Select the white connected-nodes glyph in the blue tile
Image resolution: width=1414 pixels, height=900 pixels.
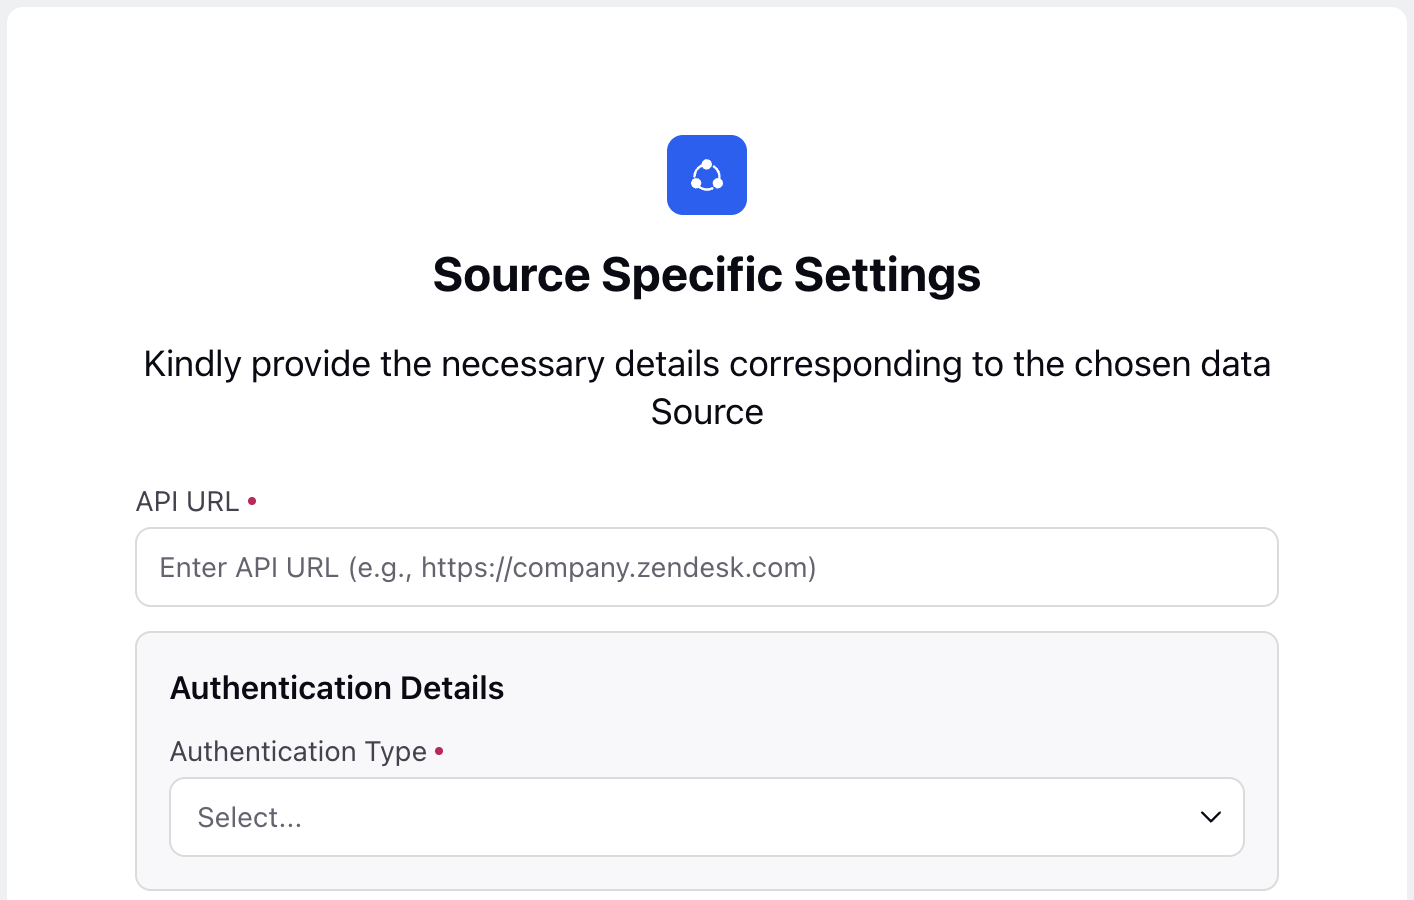pos(707,175)
